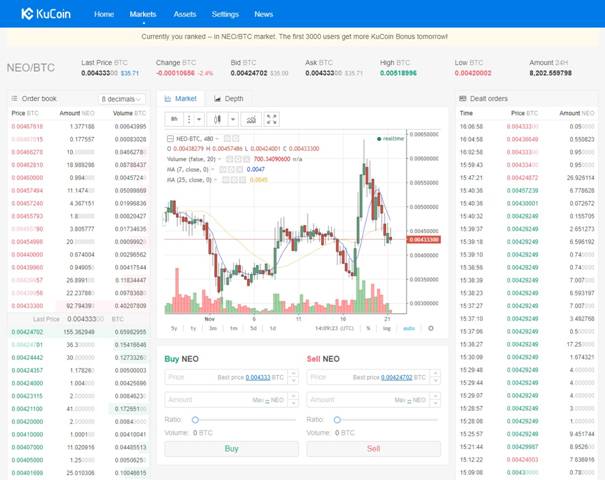
Task: Toggle fullscreen chart mode
Action: point(272,119)
